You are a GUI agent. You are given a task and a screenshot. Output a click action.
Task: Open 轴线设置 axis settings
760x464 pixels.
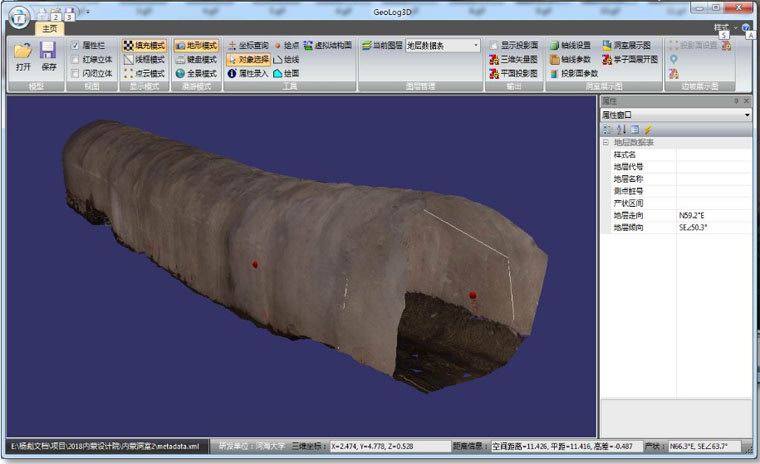click(570, 45)
